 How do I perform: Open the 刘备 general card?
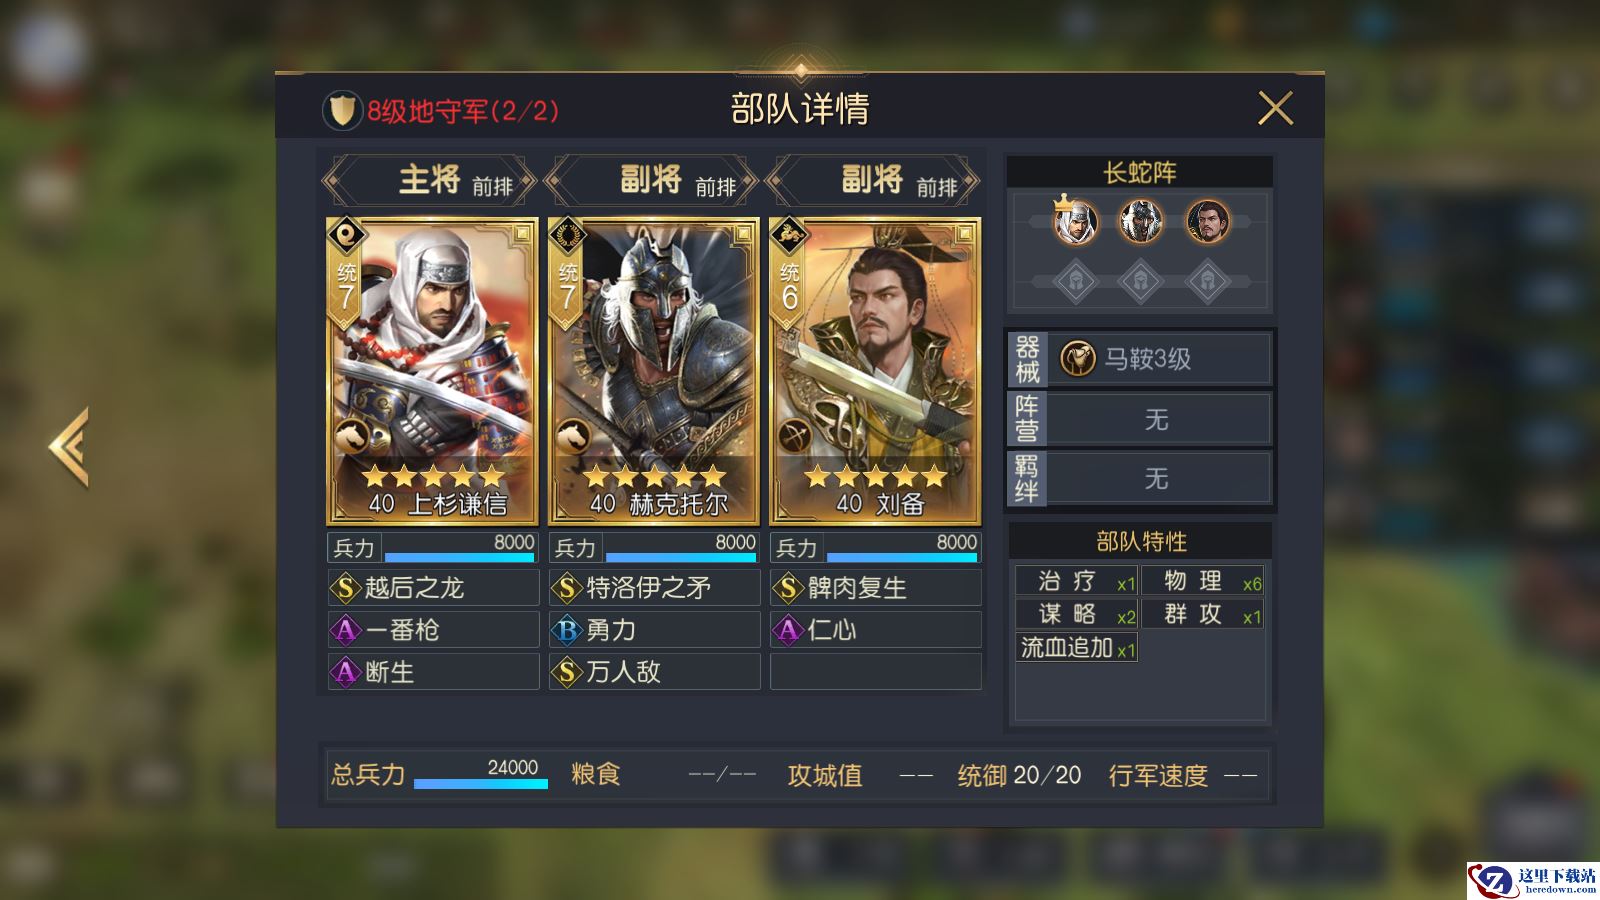coord(875,371)
